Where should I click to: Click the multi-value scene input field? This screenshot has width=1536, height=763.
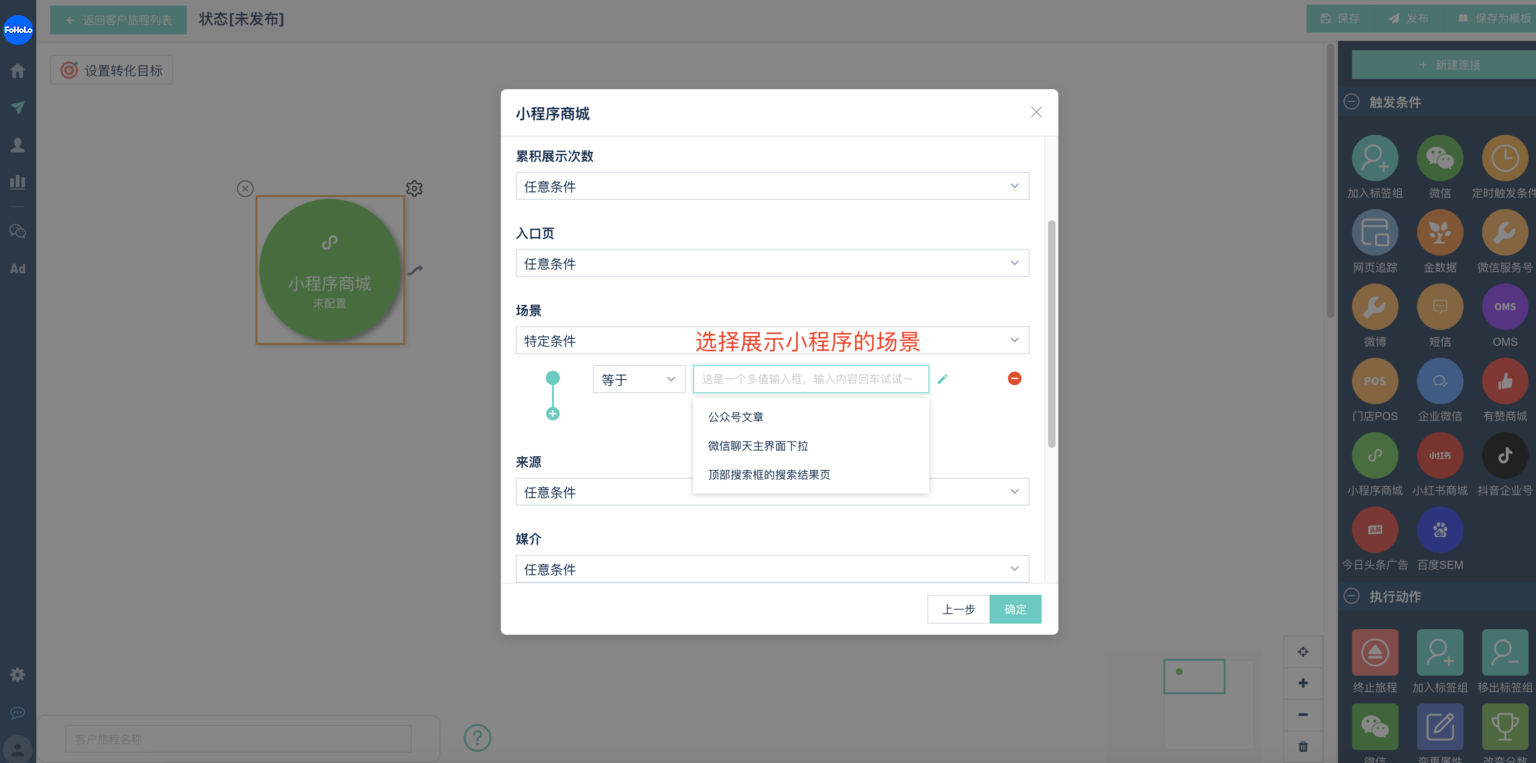(x=810, y=379)
